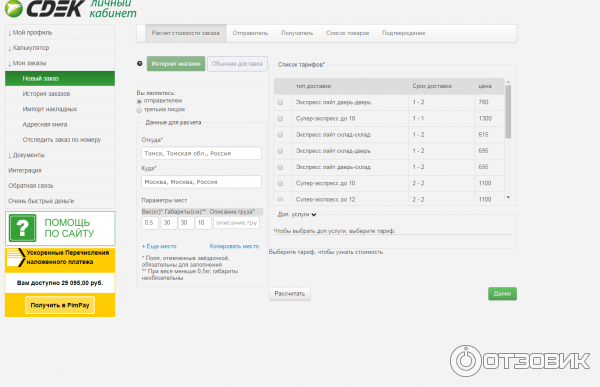Choose the Экспресс лайт склад-дверь tariff radio

(x=280, y=151)
